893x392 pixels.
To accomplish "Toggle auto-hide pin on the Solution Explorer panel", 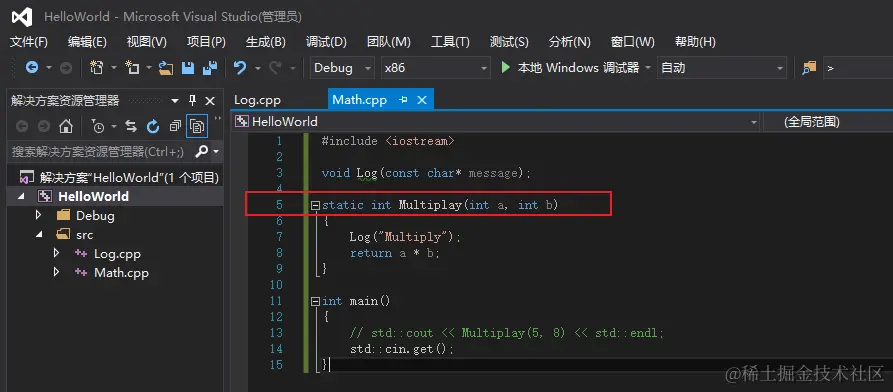I will [192, 101].
